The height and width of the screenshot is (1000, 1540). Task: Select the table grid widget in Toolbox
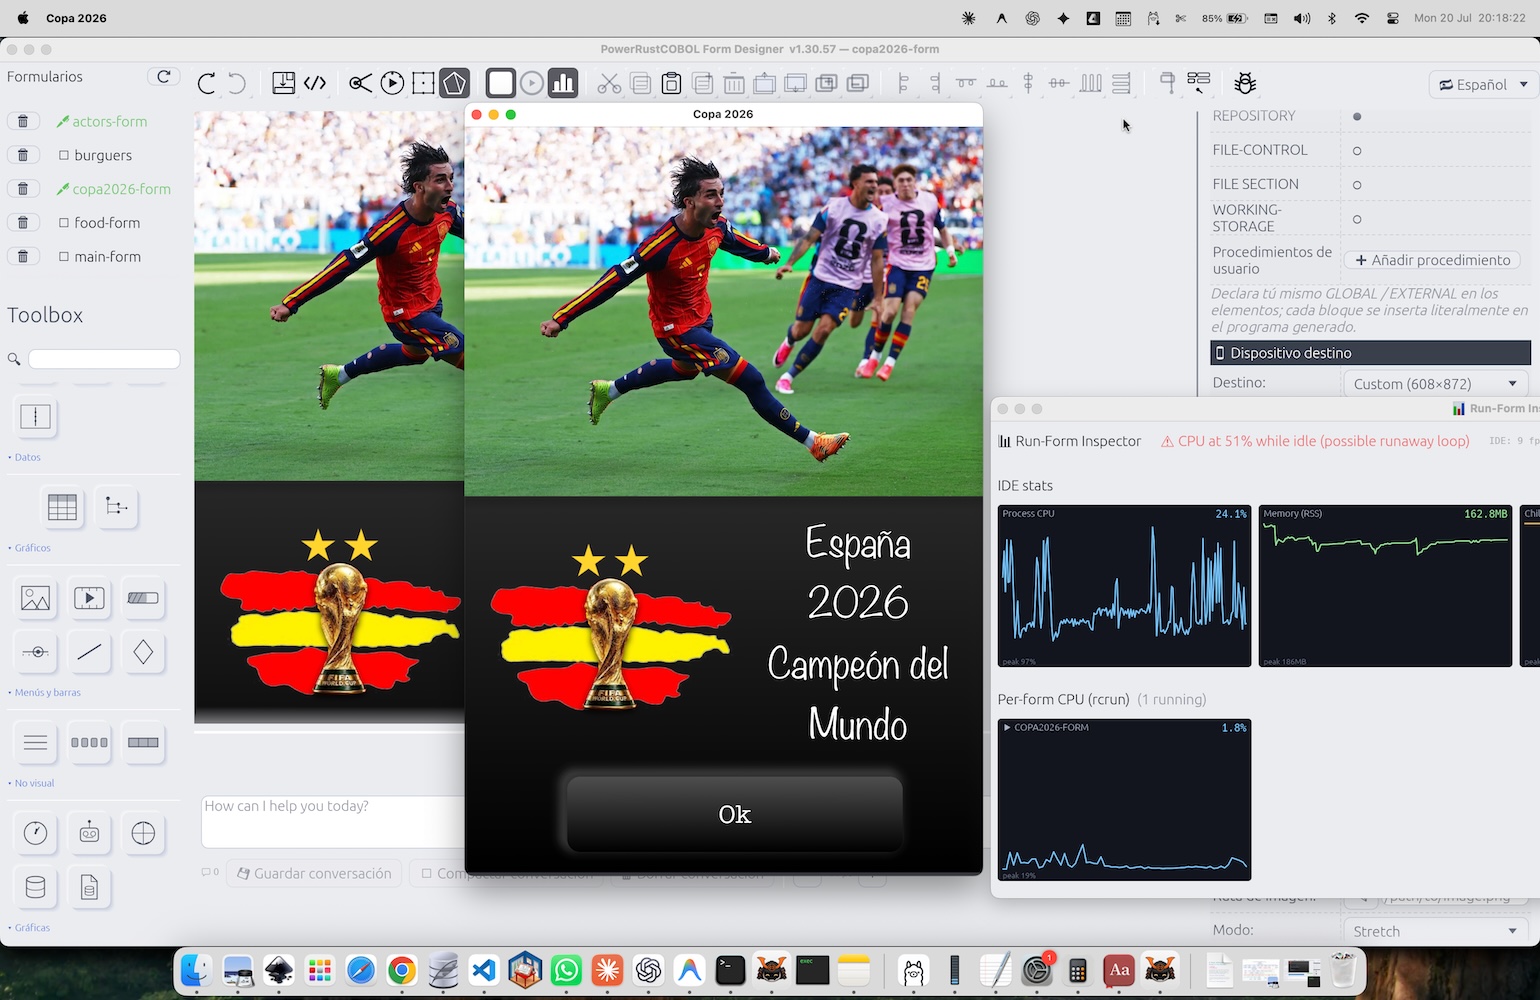click(62, 507)
